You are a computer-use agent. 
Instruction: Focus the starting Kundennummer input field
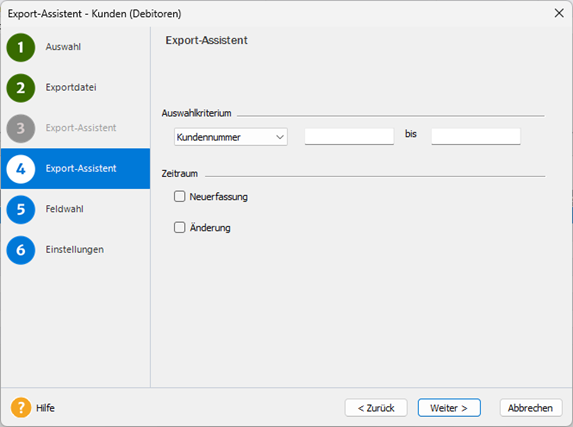[349, 136]
